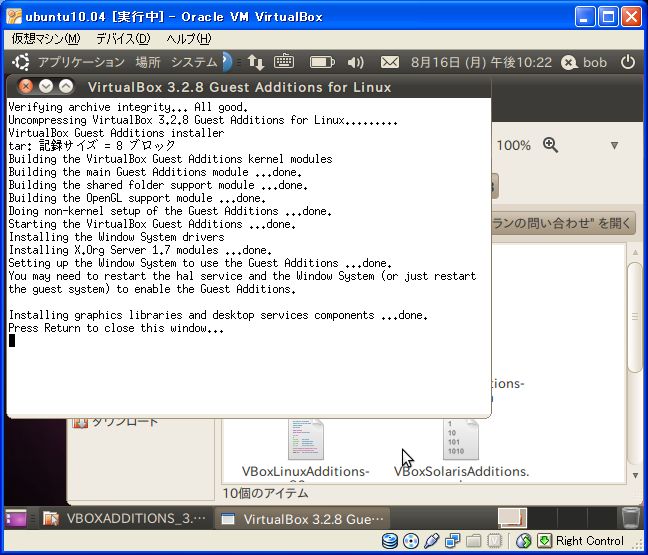Image resolution: width=648 pixels, height=555 pixels.
Task: Click the battery status icon
Action: [x=322, y=62]
